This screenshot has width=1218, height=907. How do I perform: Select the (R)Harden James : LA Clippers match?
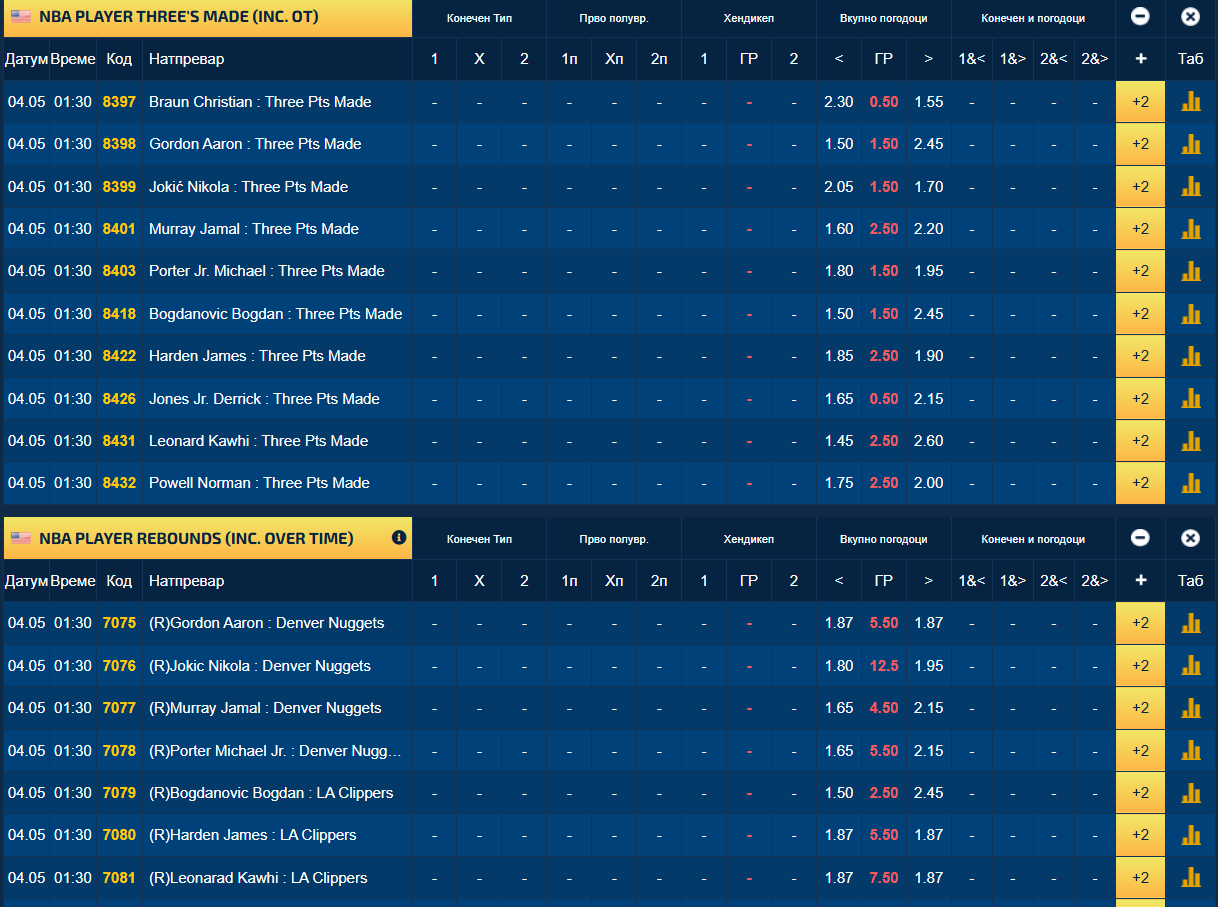(x=253, y=835)
